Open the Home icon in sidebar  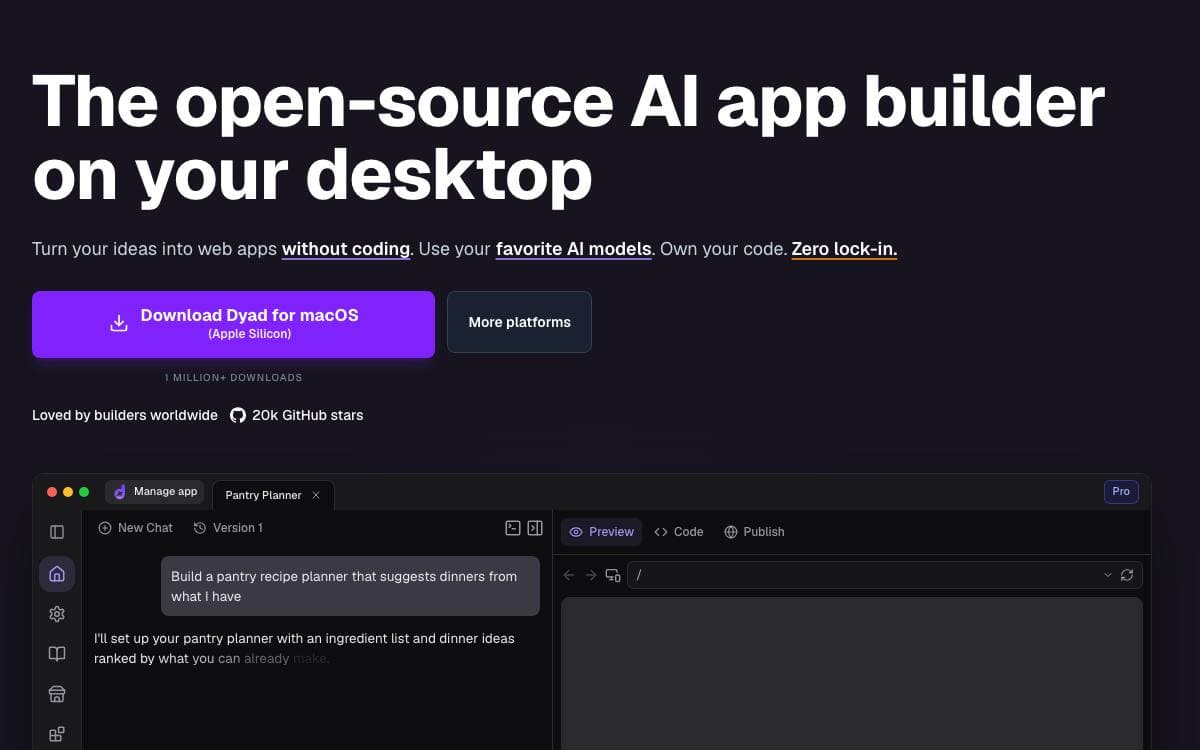(57, 574)
